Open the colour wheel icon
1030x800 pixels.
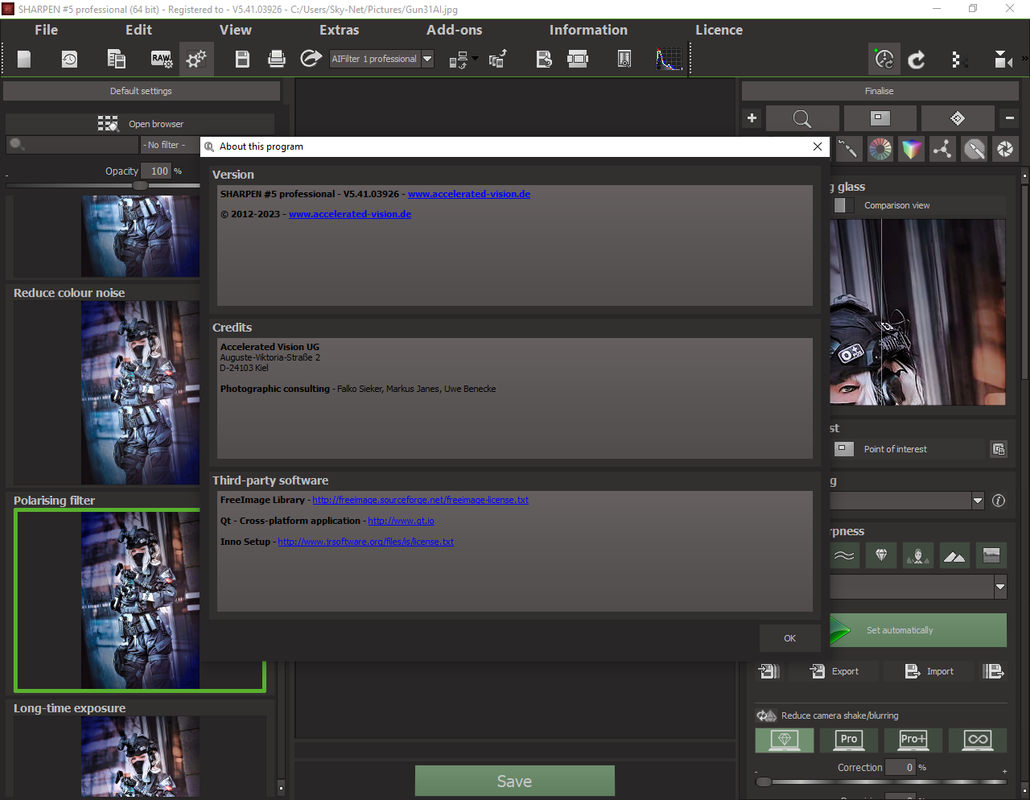coord(880,149)
